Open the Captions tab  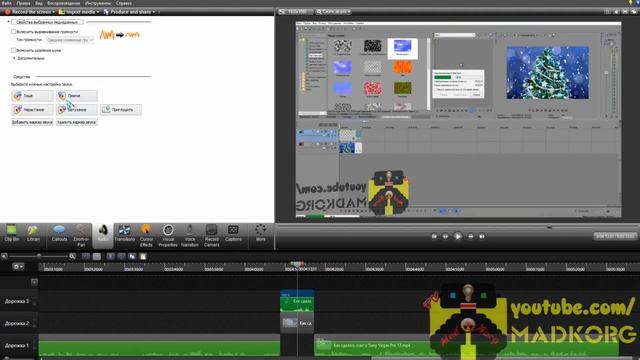pyautogui.click(x=233, y=235)
